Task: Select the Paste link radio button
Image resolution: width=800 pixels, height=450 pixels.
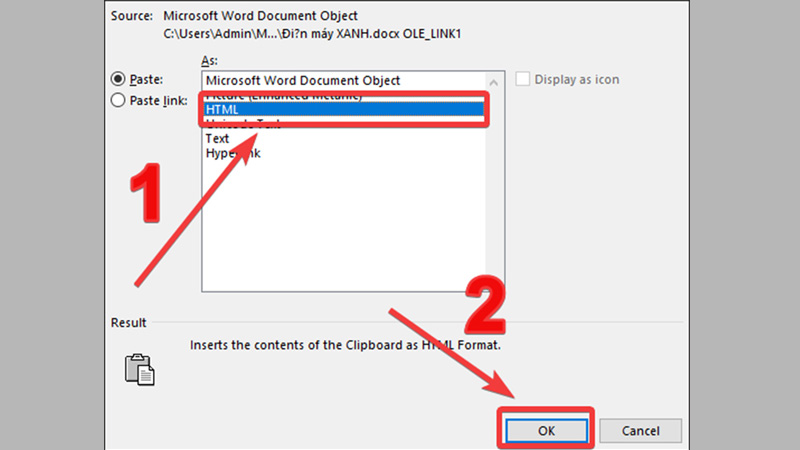Action: pos(118,101)
